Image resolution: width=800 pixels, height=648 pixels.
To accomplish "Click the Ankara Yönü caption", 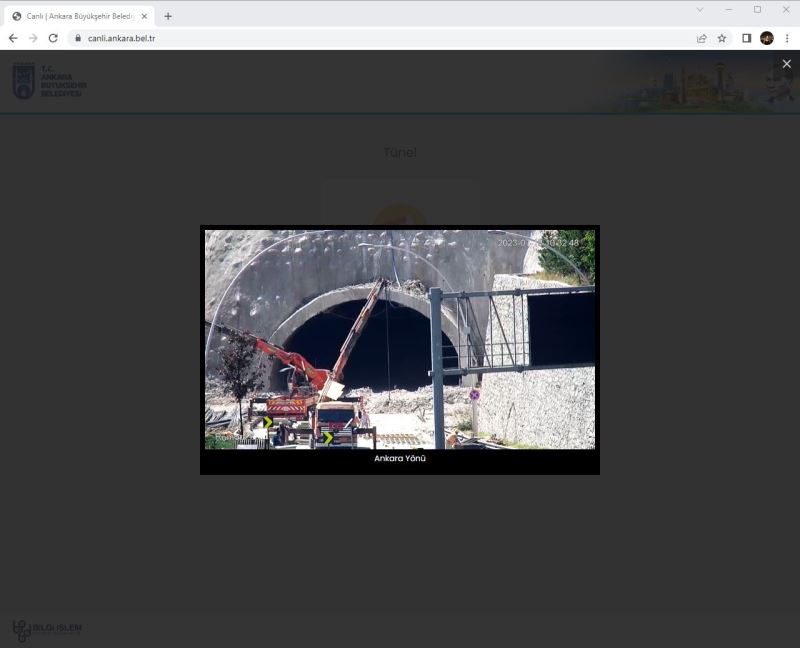I will click(x=400, y=458).
